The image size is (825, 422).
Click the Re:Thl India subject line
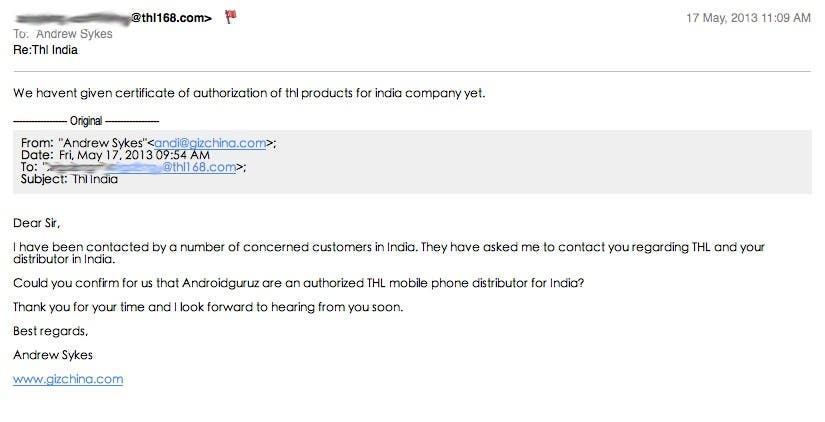coord(45,50)
